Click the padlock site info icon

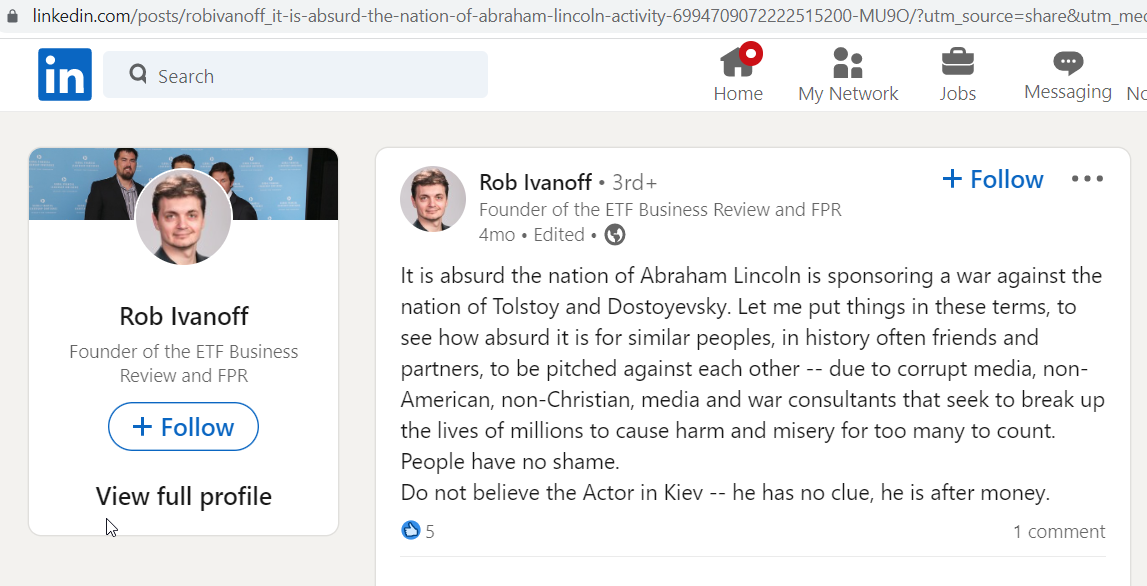(x=12, y=15)
